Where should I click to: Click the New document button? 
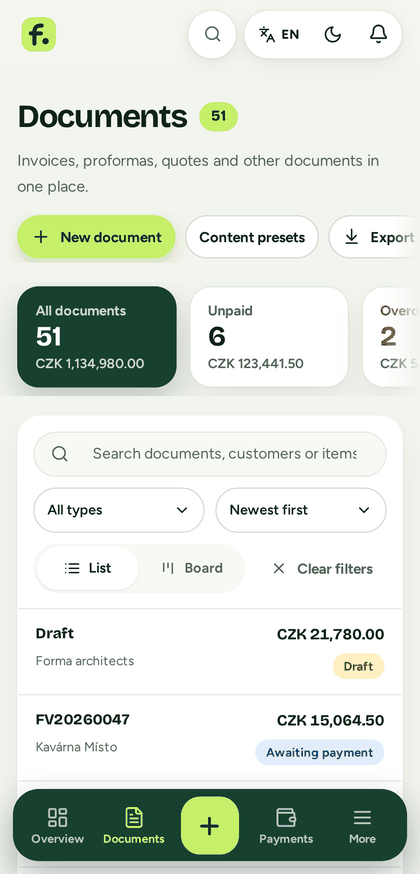tap(96, 237)
